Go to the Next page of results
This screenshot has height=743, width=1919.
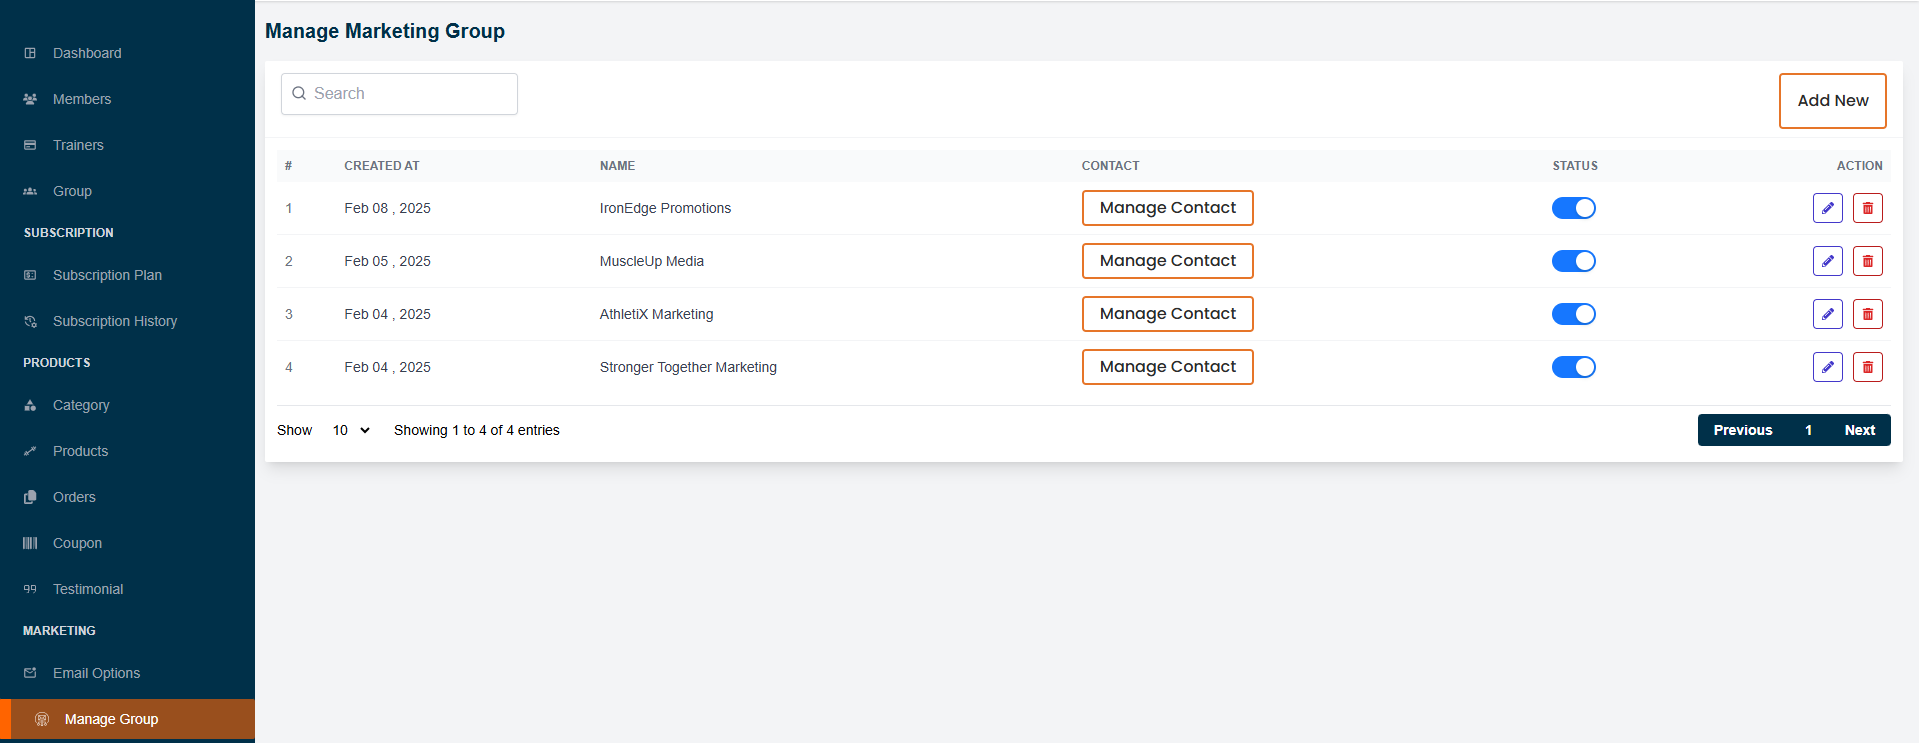click(1859, 430)
